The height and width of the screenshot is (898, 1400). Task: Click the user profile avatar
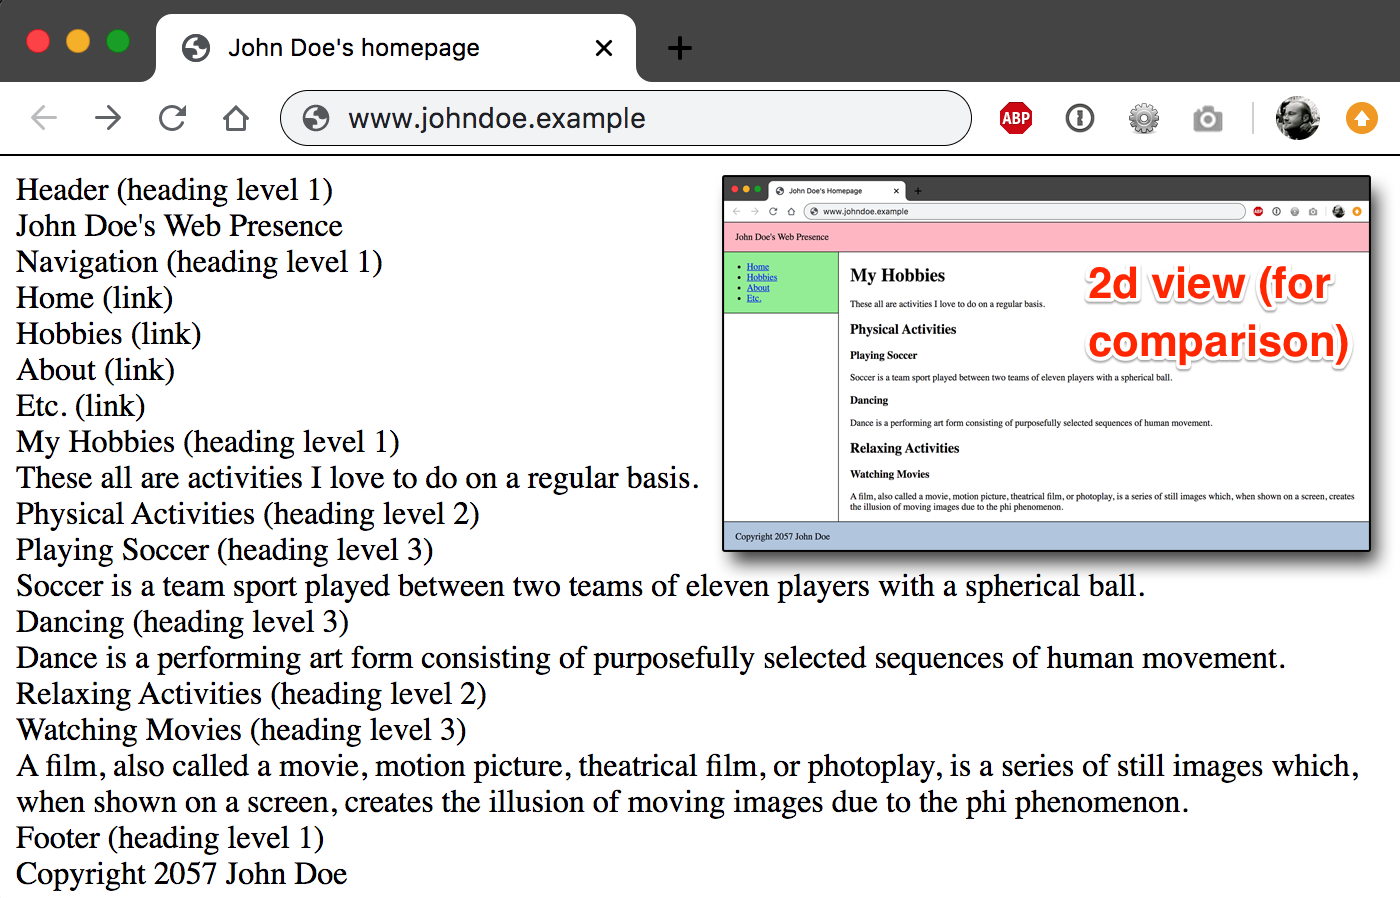click(1297, 117)
